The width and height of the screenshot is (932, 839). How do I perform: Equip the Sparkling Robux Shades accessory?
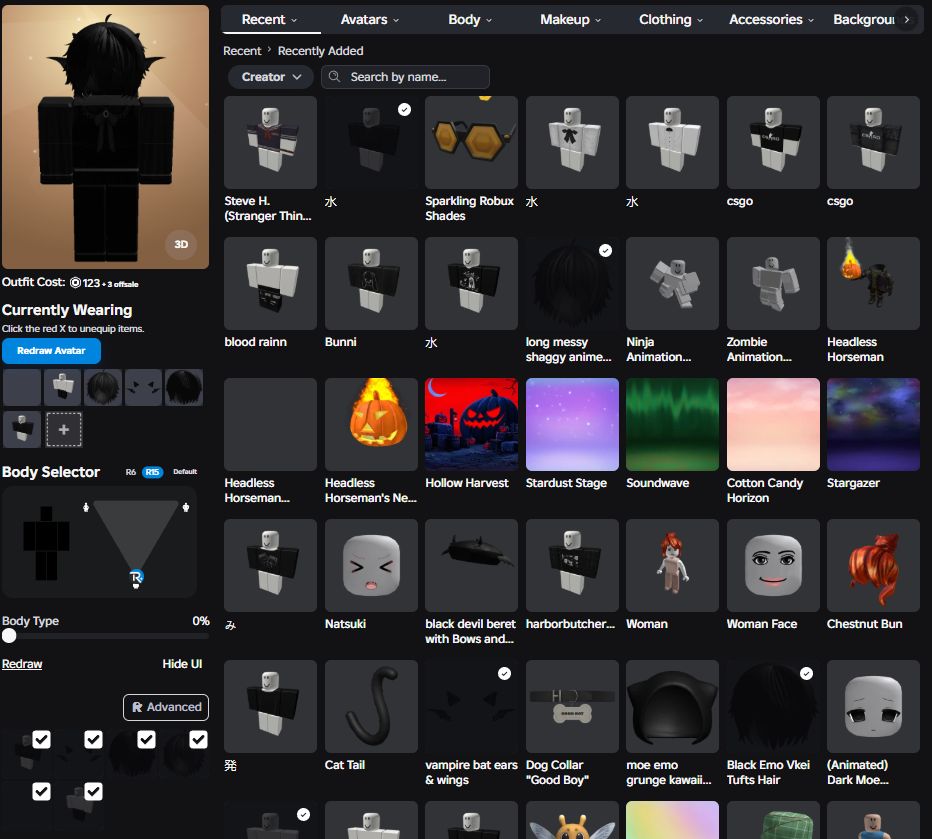(x=471, y=143)
